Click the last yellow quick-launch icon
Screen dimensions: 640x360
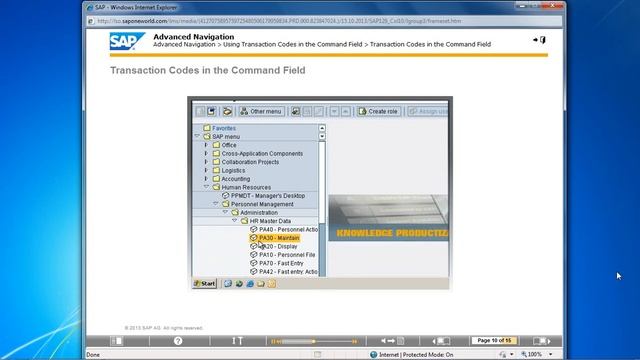click(x=271, y=283)
